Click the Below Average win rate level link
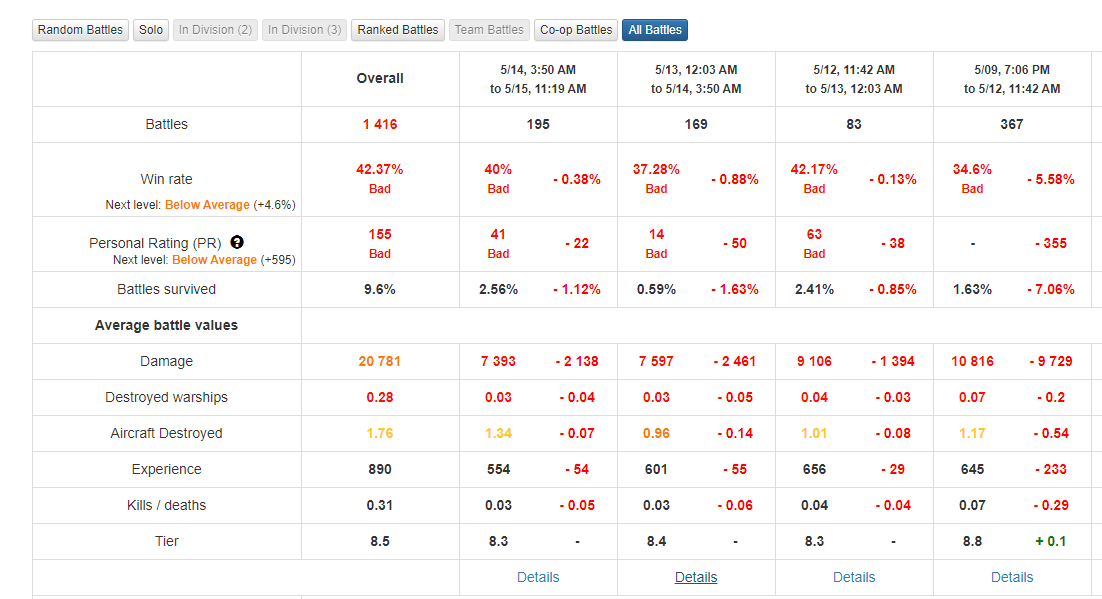 point(207,205)
